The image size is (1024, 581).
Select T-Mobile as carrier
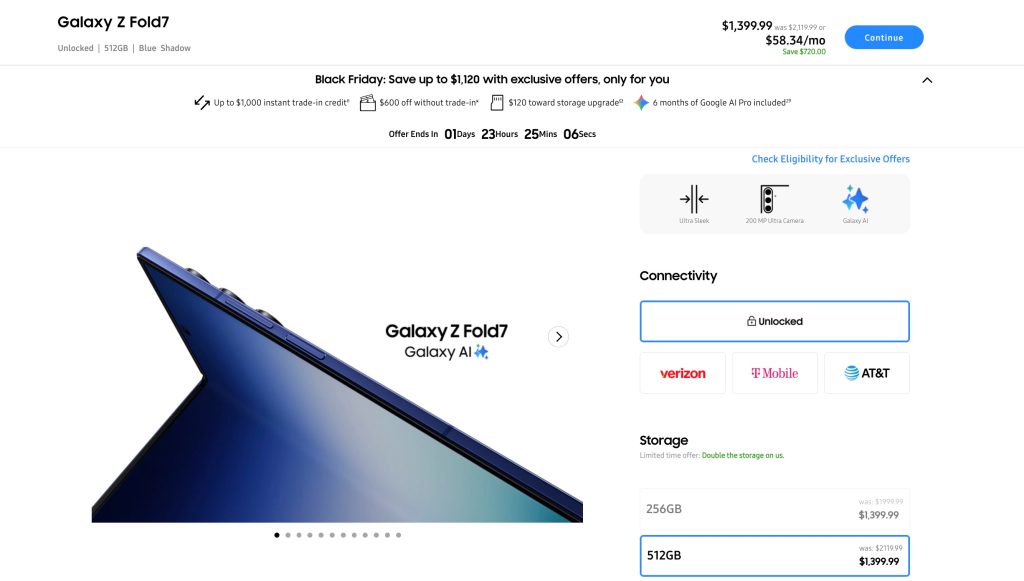(x=775, y=373)
